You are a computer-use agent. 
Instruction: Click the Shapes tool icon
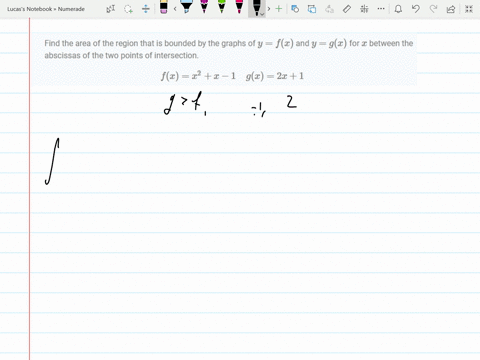click(x=295, y=9)
